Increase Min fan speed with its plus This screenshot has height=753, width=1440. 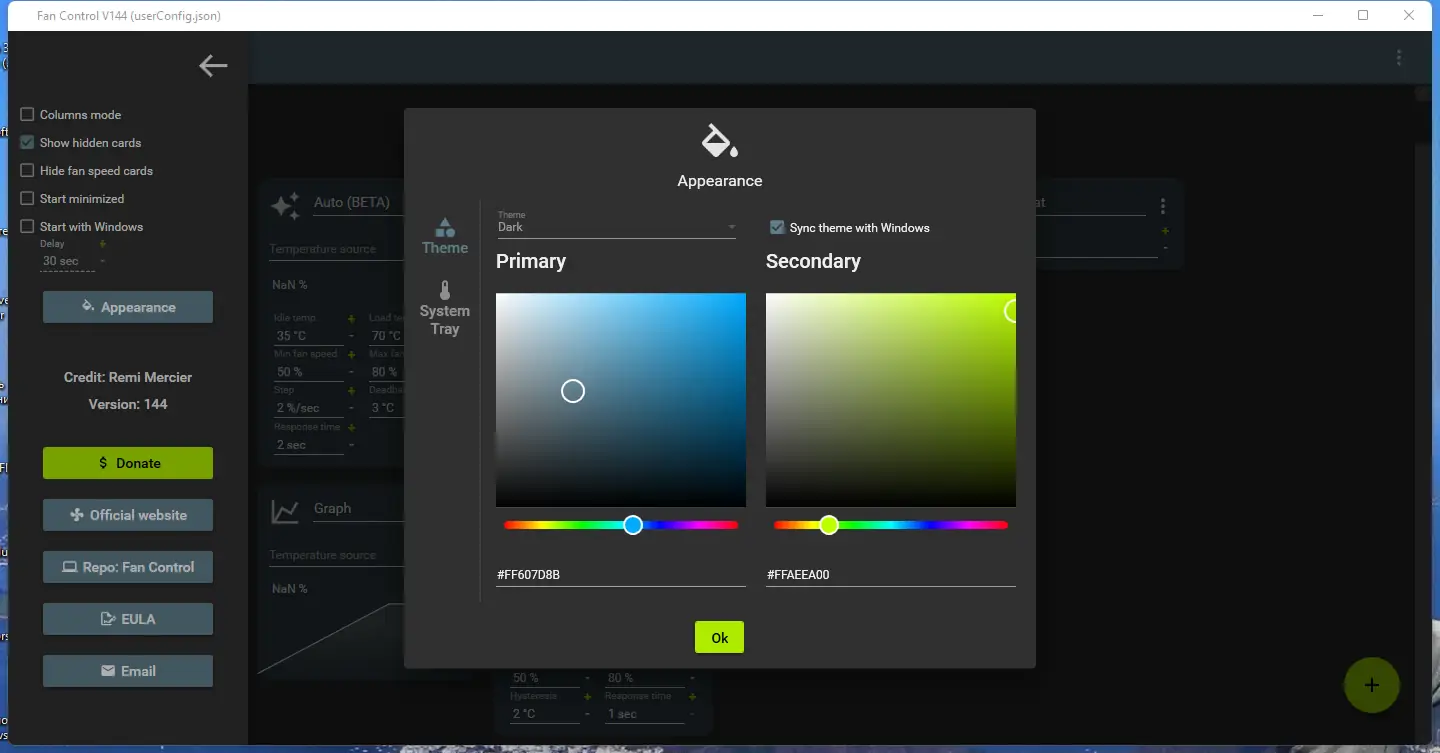coord(351,355)
